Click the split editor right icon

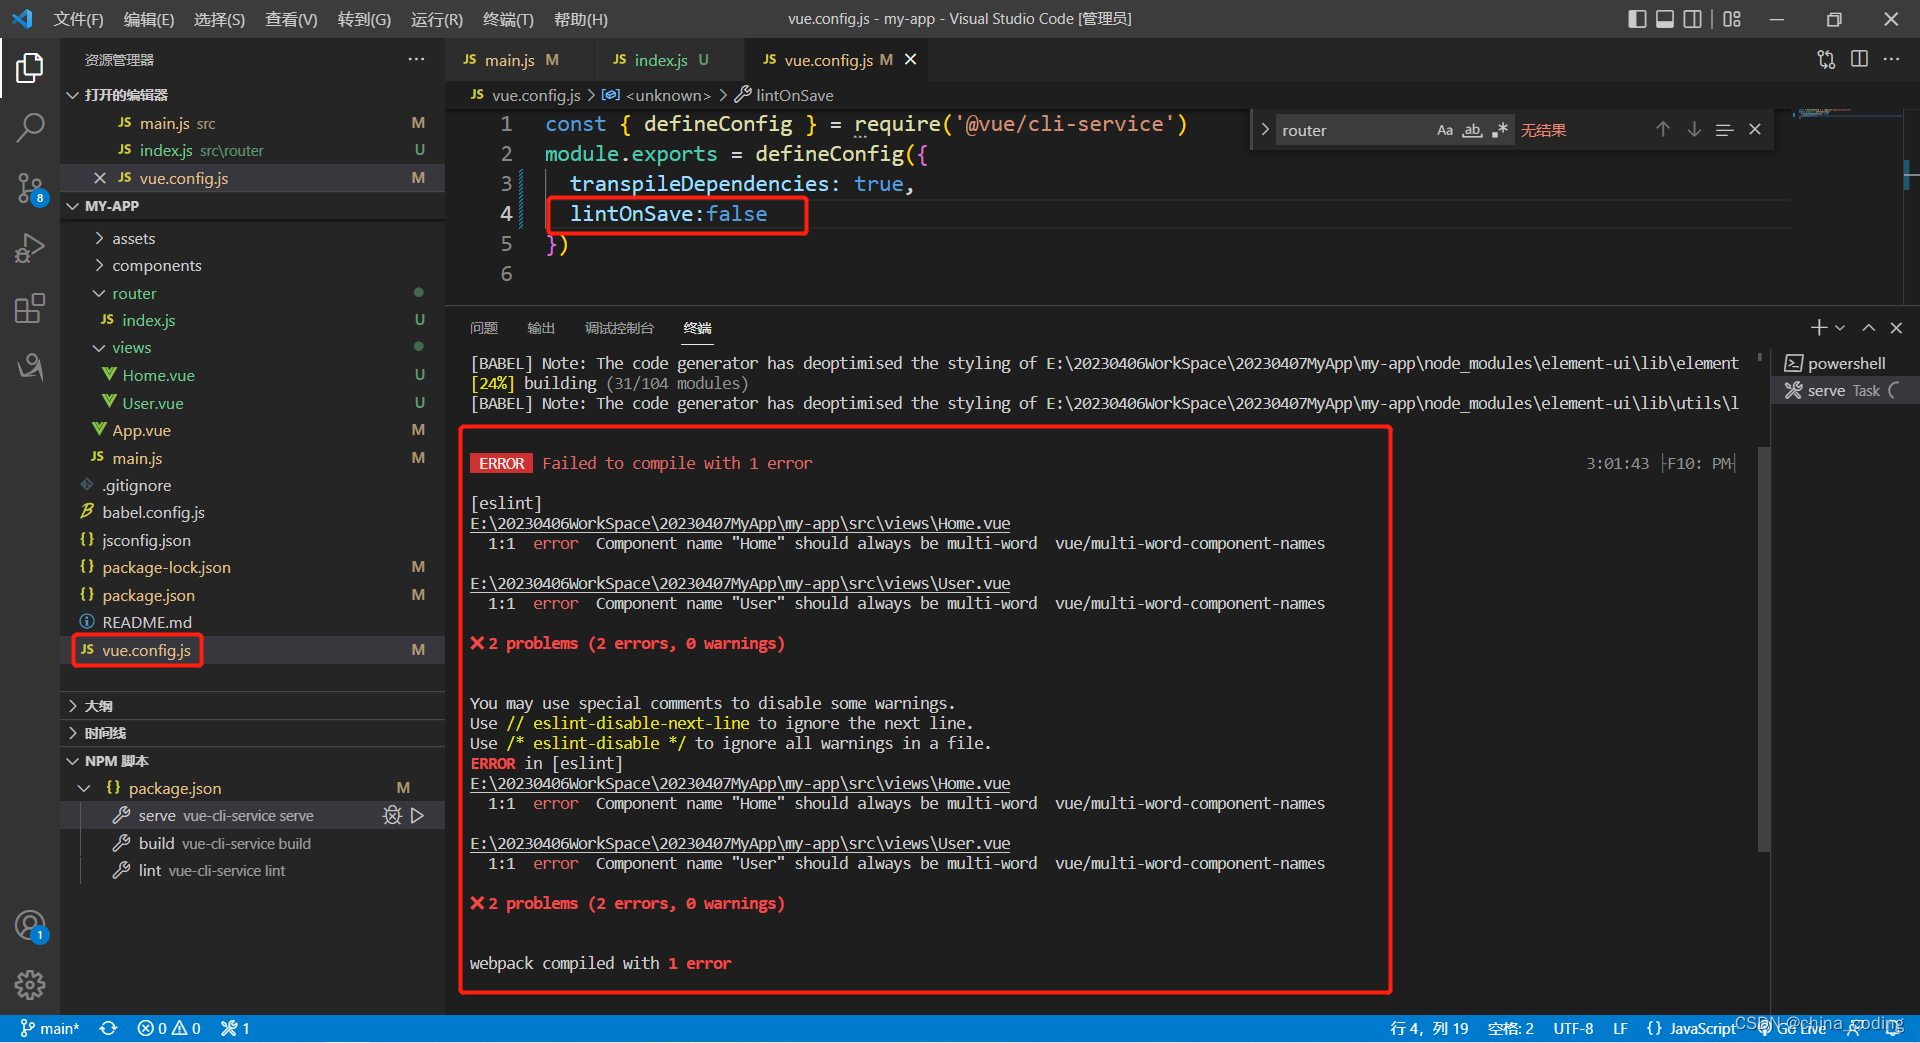coord(1859,60)
